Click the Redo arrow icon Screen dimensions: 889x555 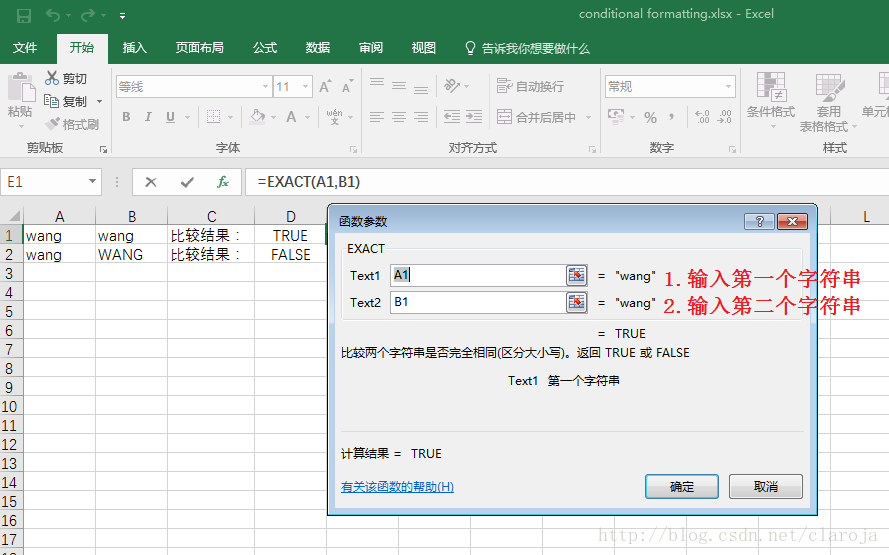[88, 15]
